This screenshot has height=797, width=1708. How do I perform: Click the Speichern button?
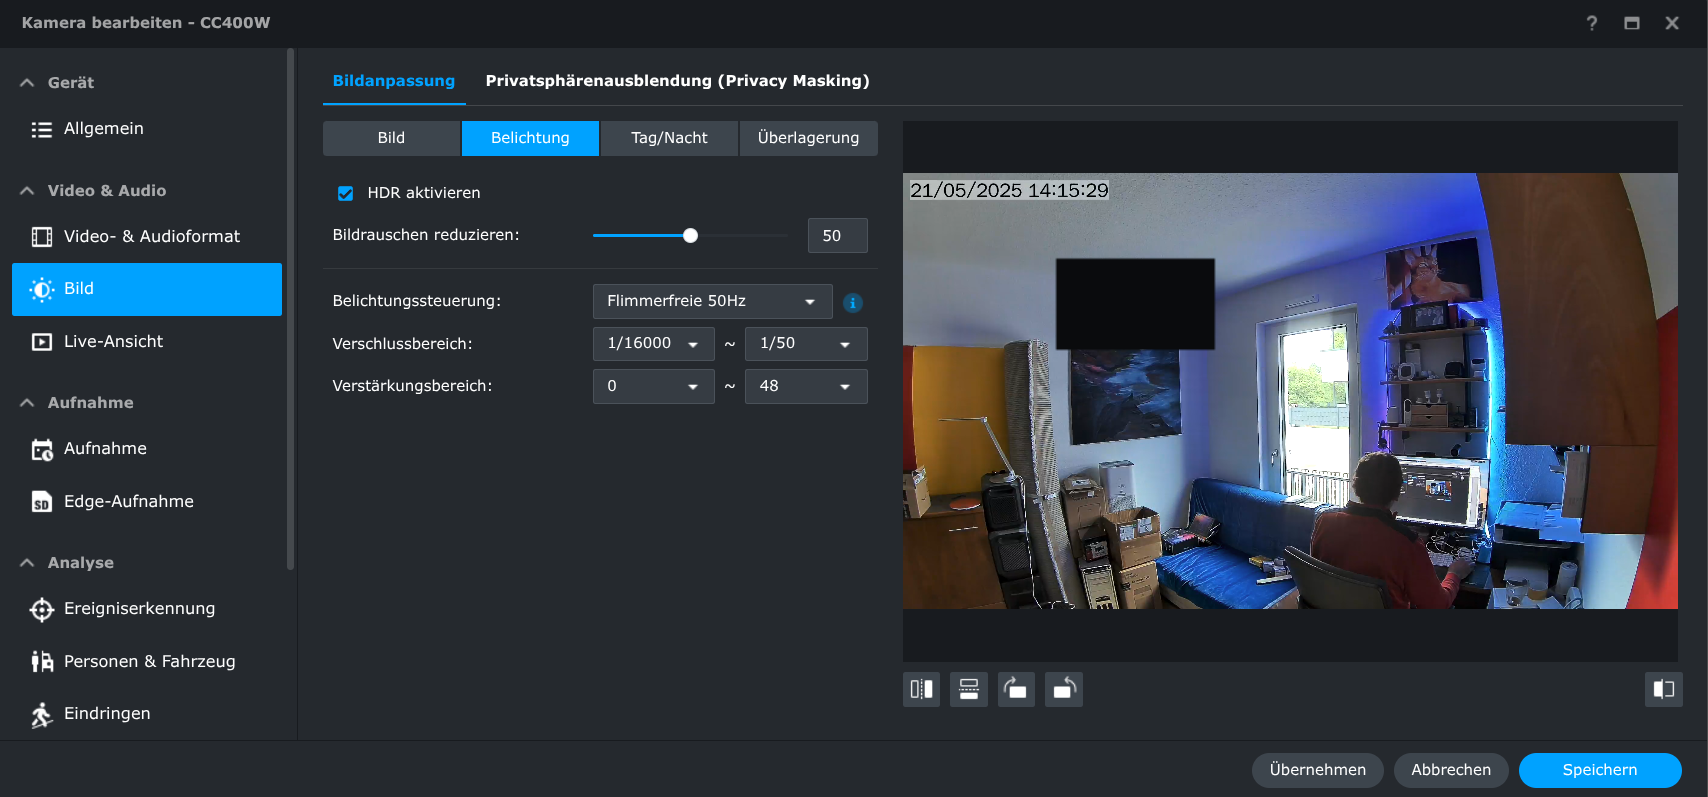pos(1599,770)
